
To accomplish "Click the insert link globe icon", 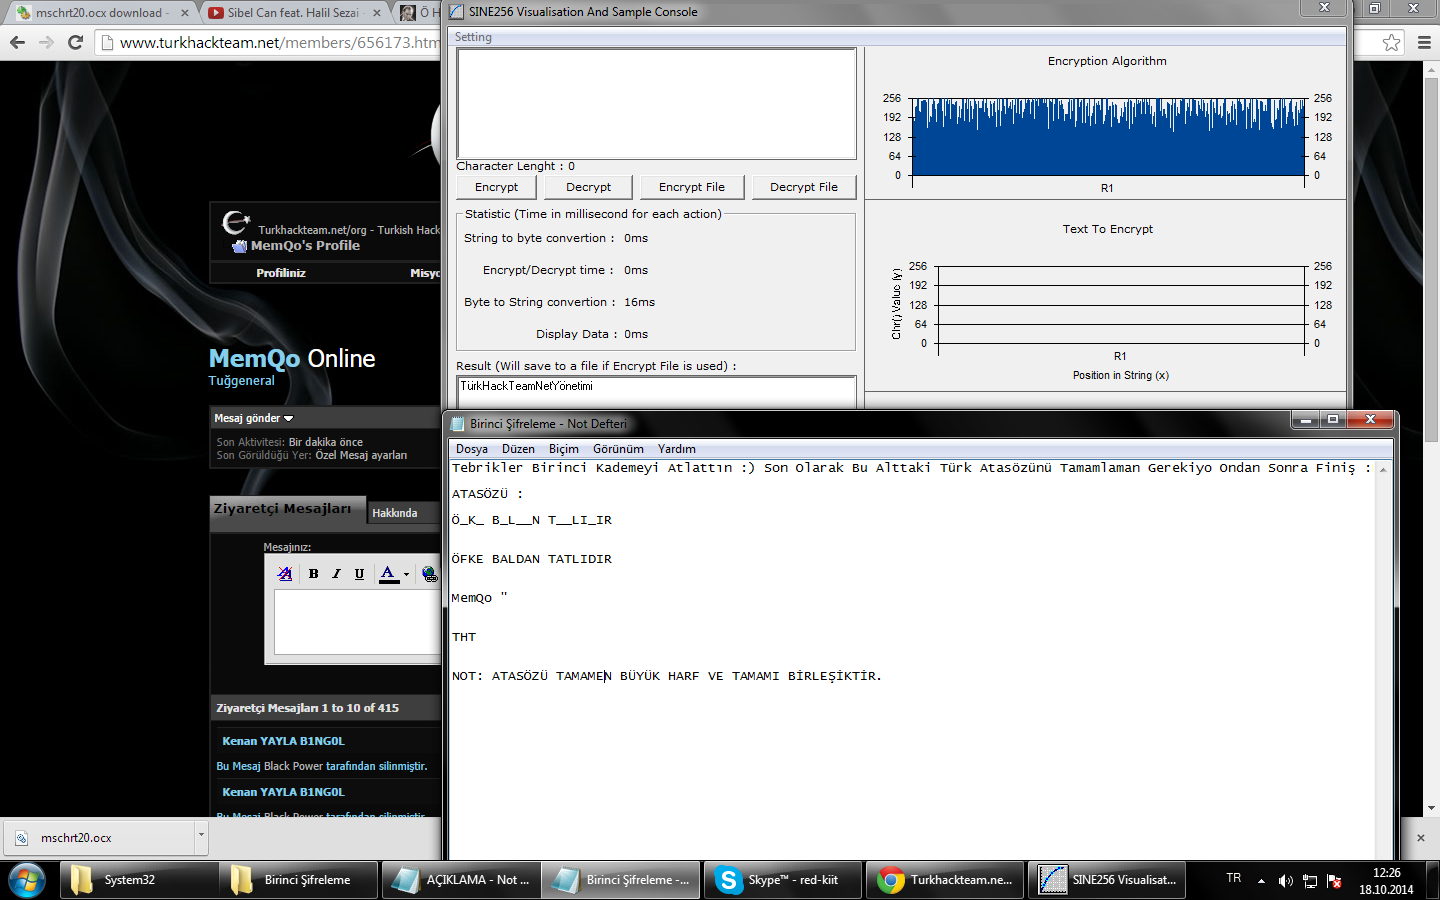I will pos(429,574).
